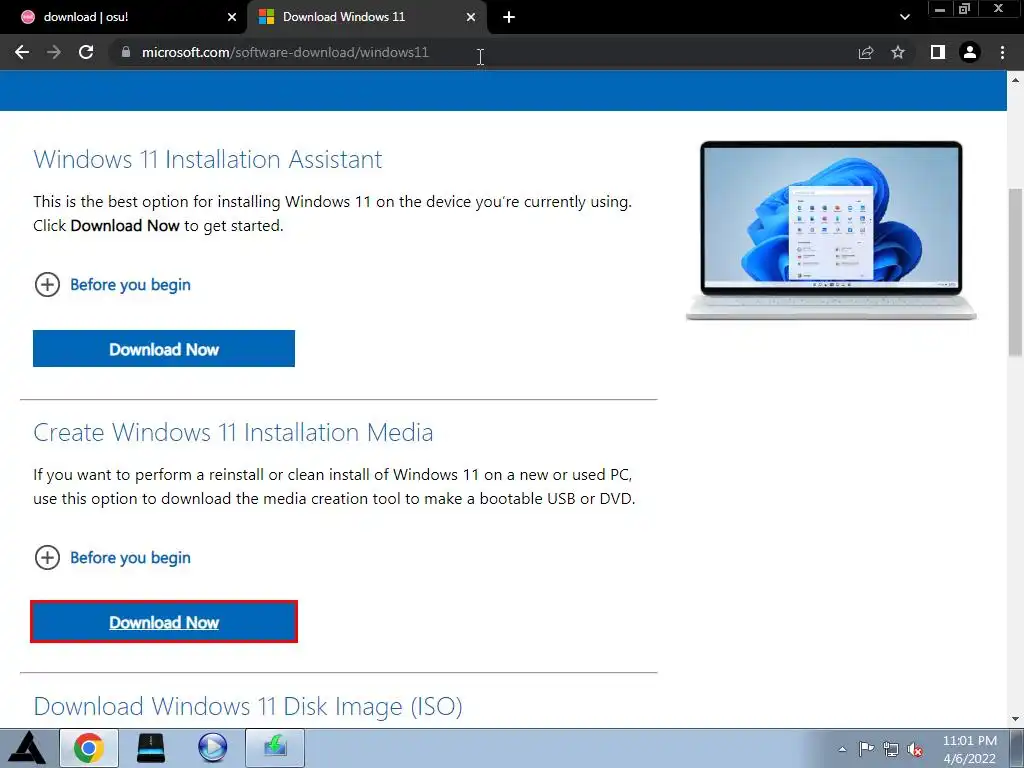Click the Chrome icon in the taskbar
This screenshot has width=1024, height=768.
pyautogui.click(x=89, y=748)
